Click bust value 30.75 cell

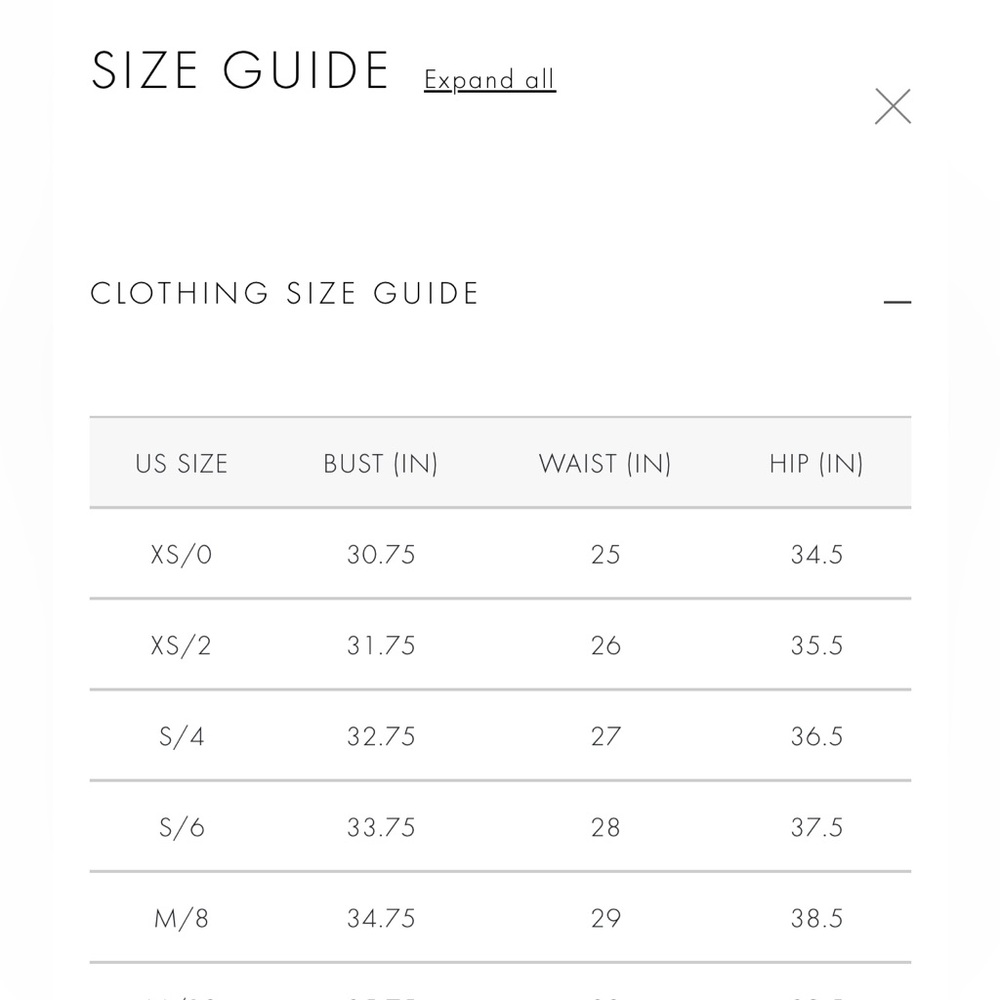381,555
